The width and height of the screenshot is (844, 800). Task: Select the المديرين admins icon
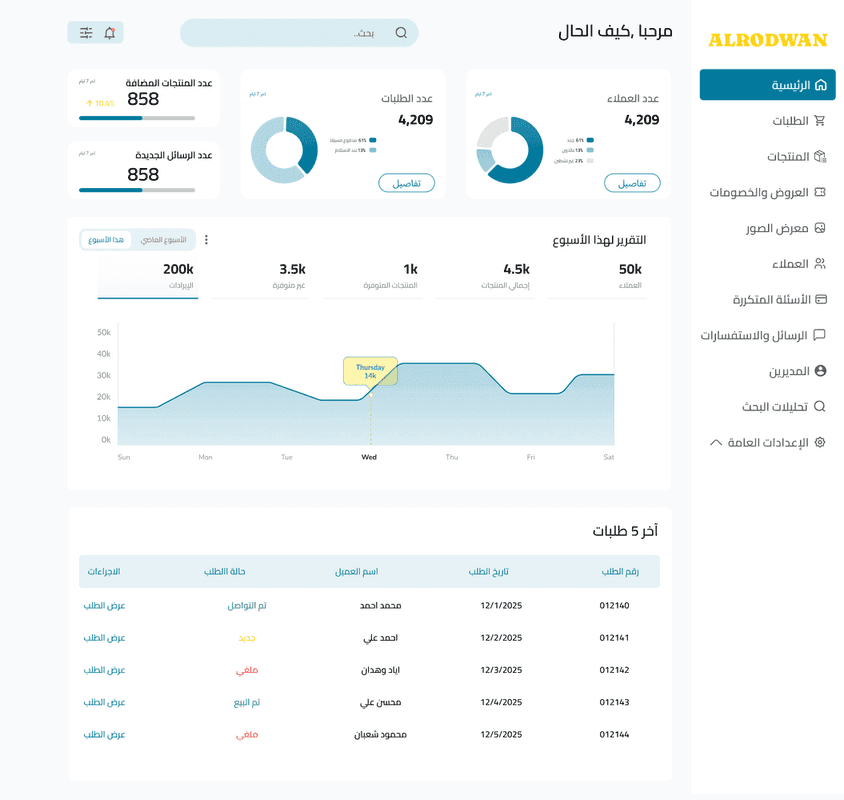pyautogui.click(x=821, y=370)
